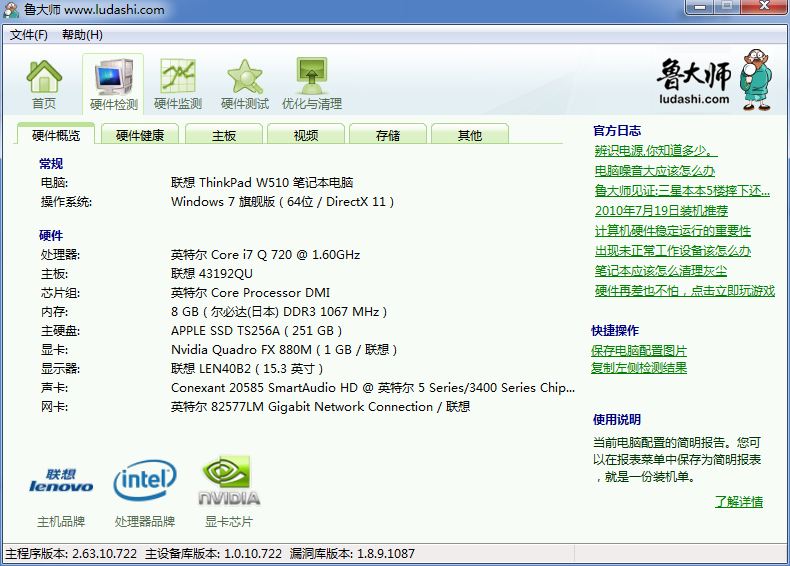Select the 硬件检测 hardware detection icon
790x566 pixels.
(x=113, y=84)
